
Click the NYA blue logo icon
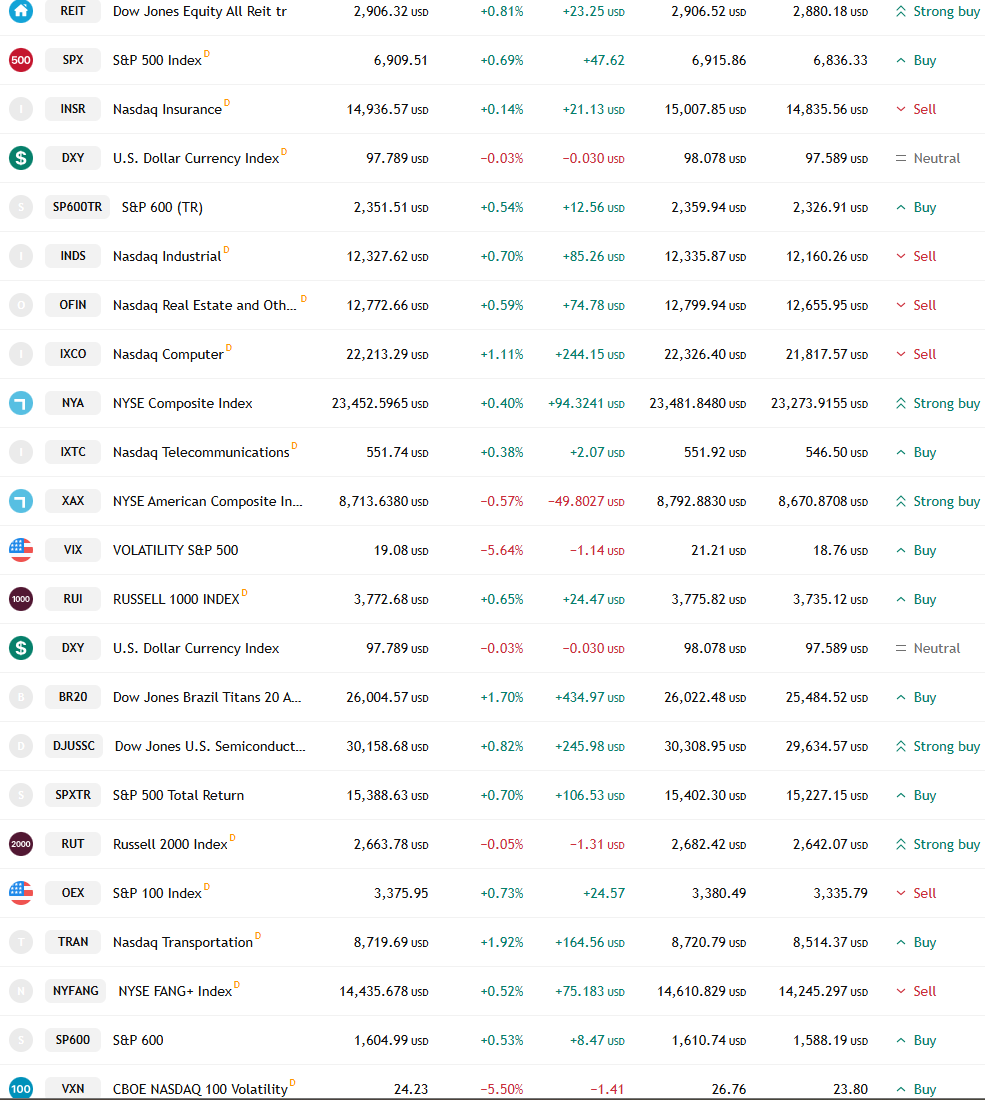tap(21, 403)
